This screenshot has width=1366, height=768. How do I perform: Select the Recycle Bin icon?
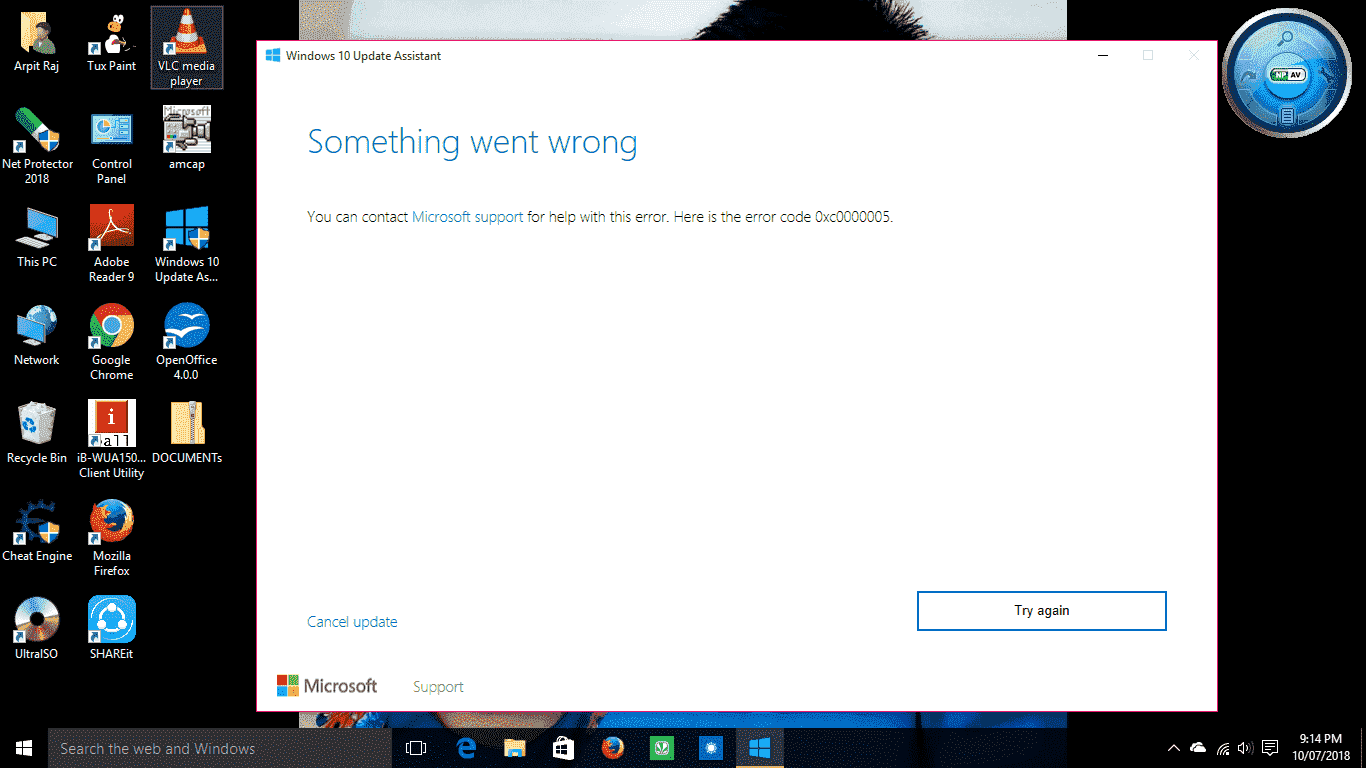[37, 433]
